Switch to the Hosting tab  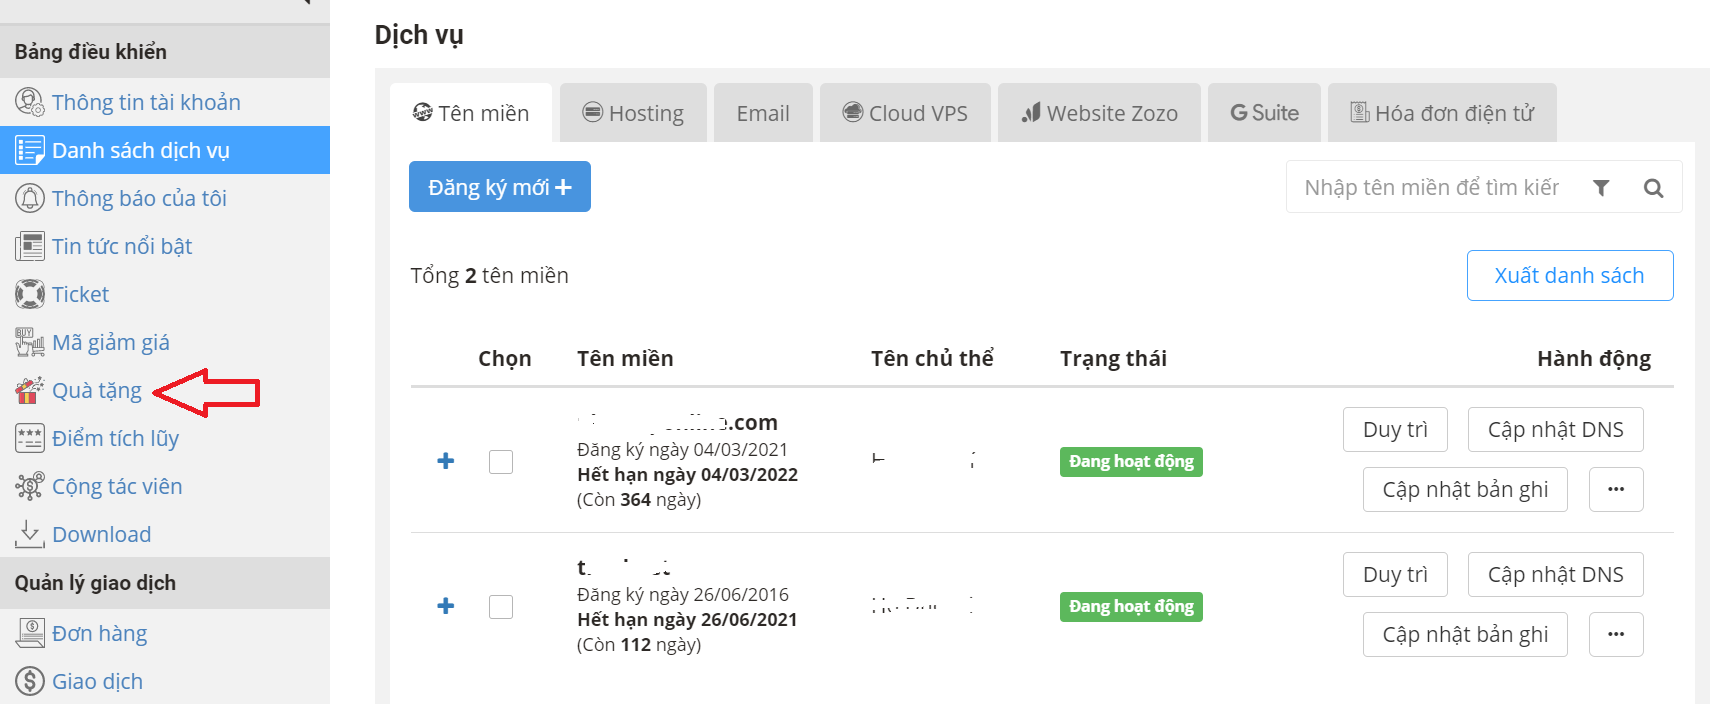[x=633, y=112]
